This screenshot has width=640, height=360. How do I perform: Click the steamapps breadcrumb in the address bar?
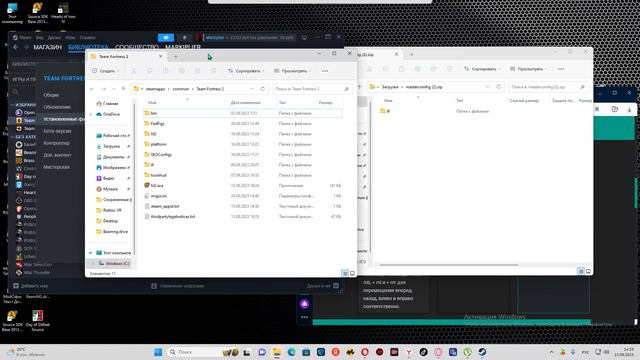[155, 89]
